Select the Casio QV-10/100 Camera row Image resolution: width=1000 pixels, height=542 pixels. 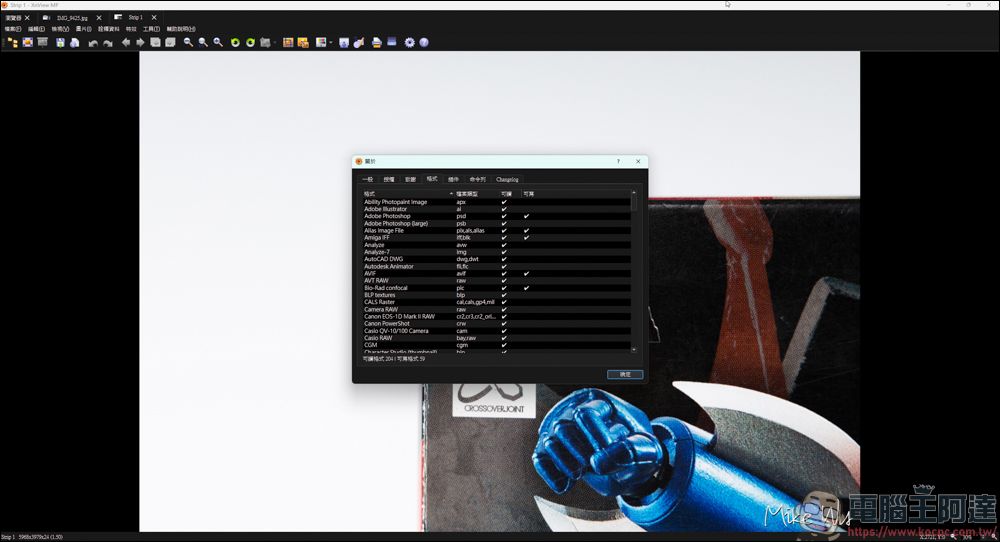pos(496,331)
